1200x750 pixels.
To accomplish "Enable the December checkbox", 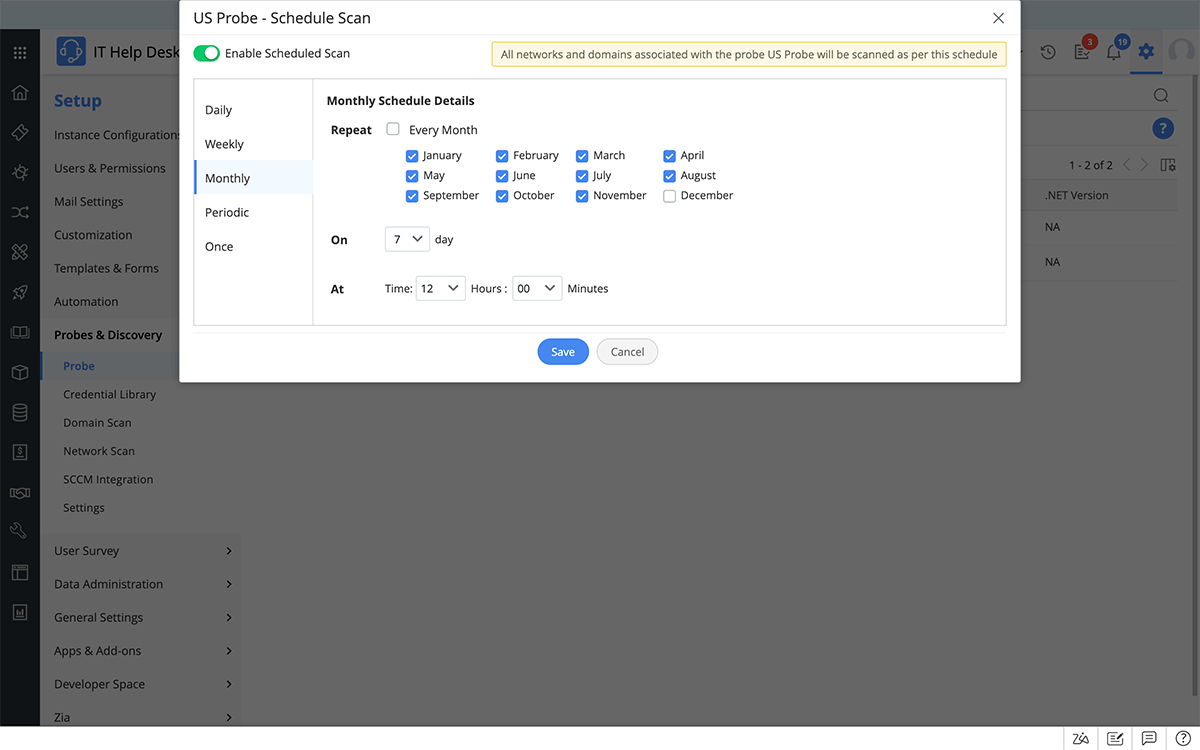I will pos(669,196).
